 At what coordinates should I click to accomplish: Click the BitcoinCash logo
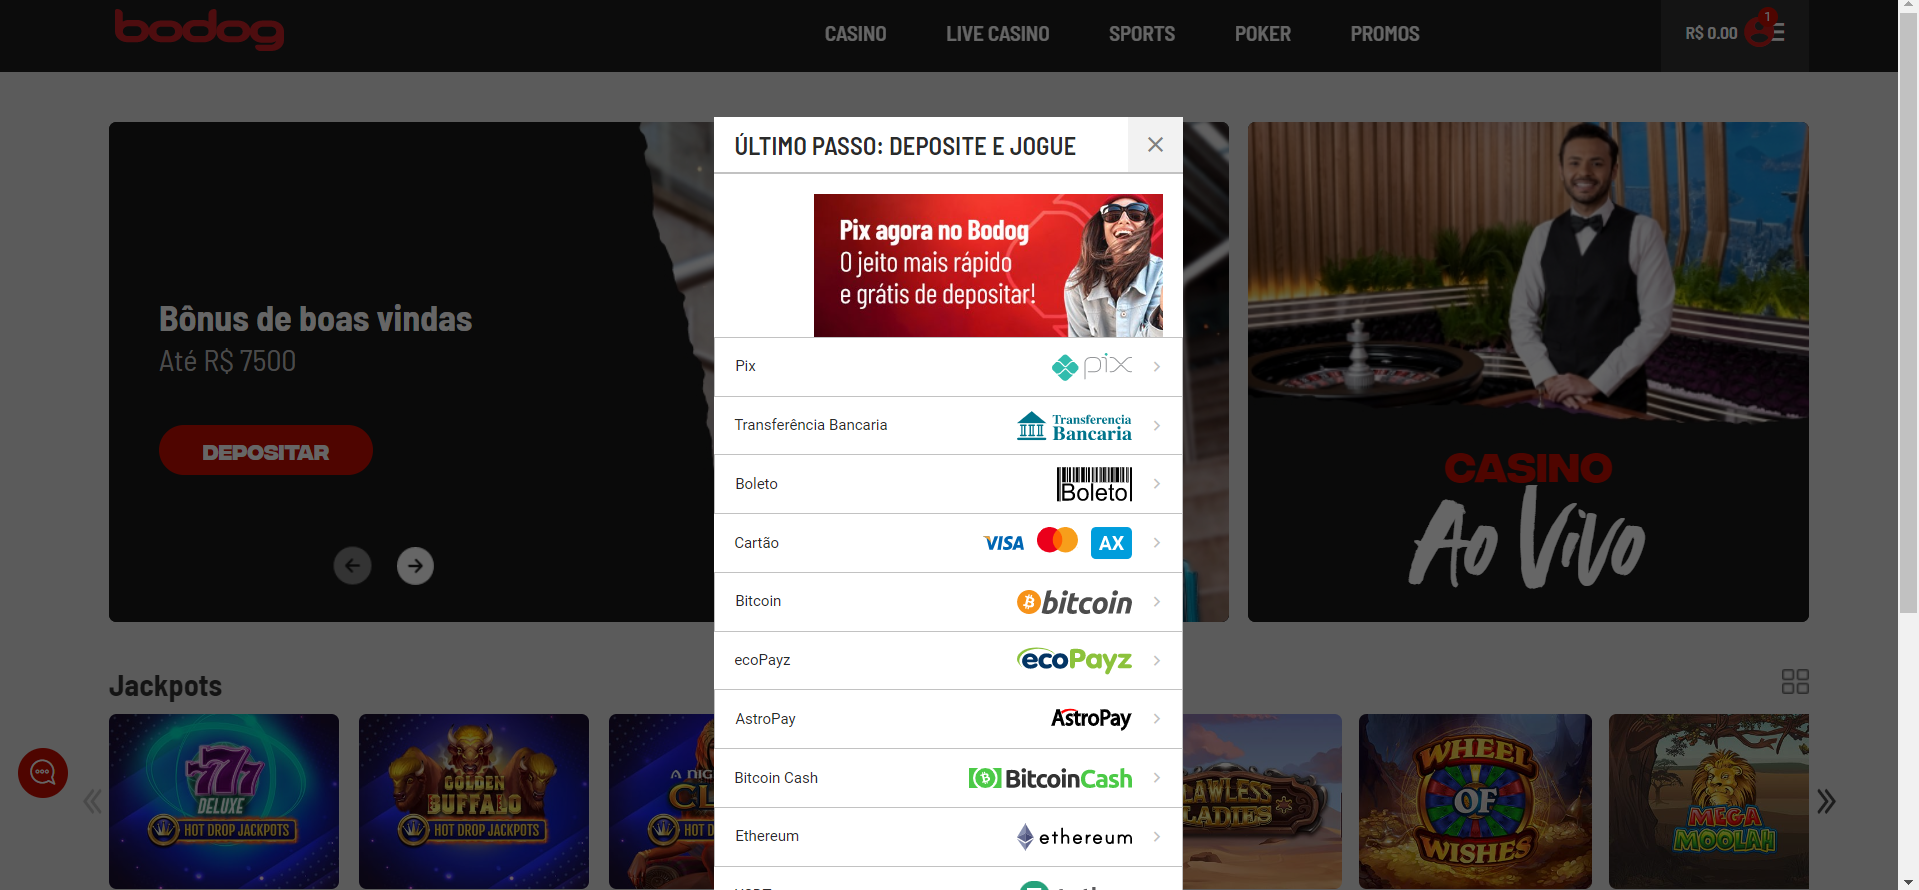[x=1050, y=778]
